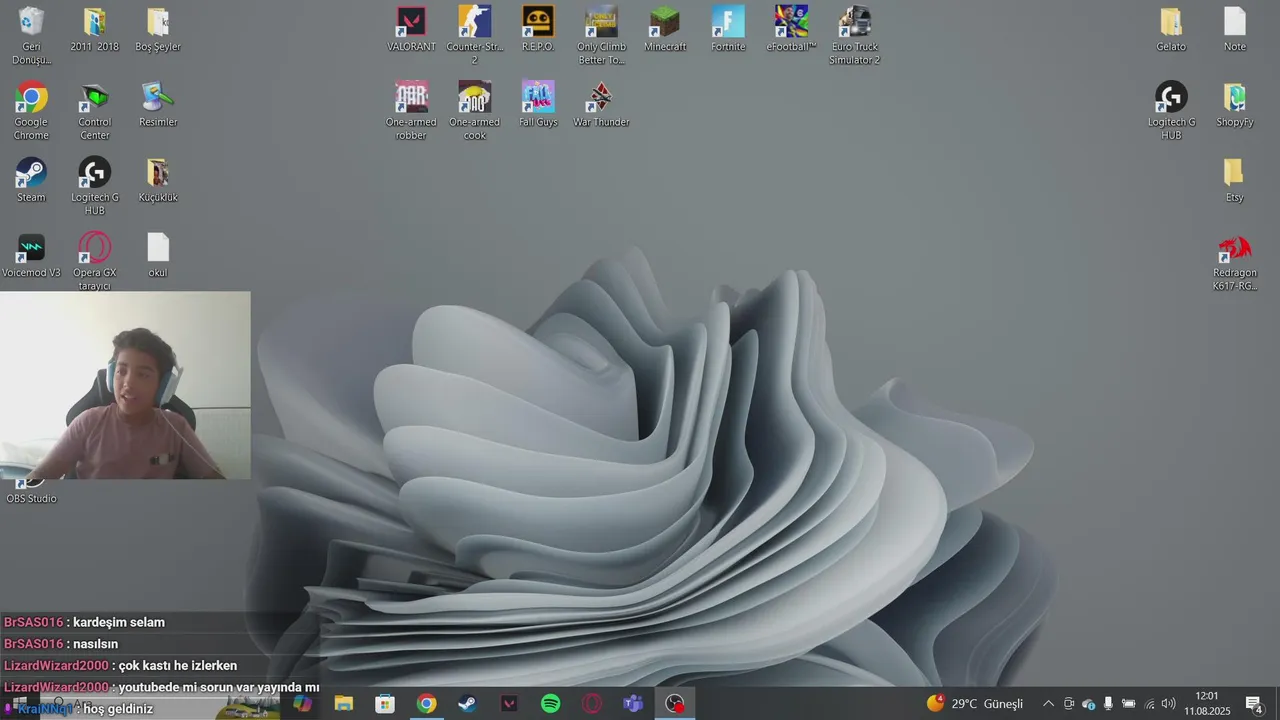Click the microphone icon in system tray

(x=1108, y=704)
